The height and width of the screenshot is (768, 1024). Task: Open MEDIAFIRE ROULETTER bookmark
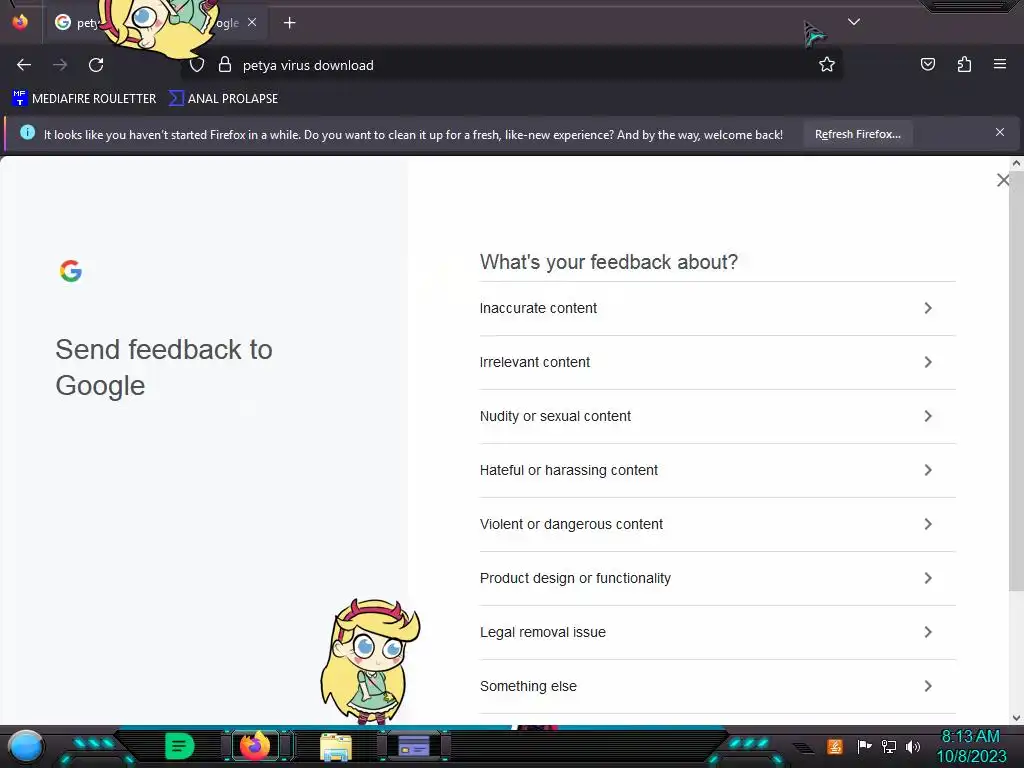(84, 99)
